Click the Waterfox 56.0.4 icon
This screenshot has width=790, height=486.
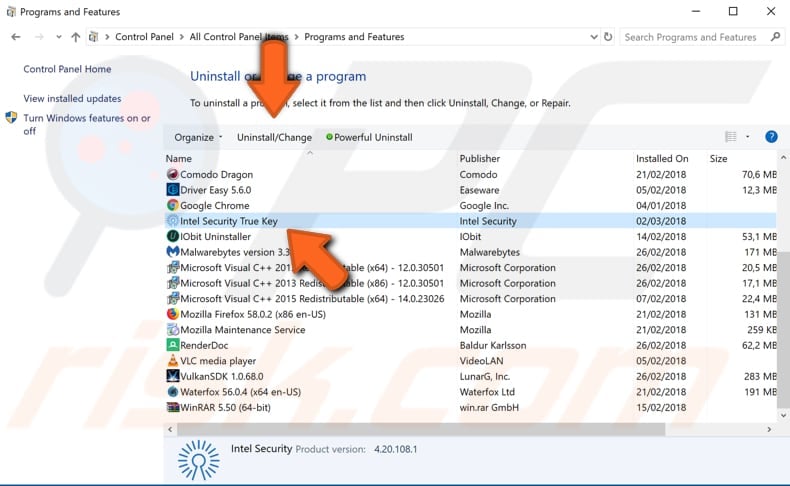(172, 391)
